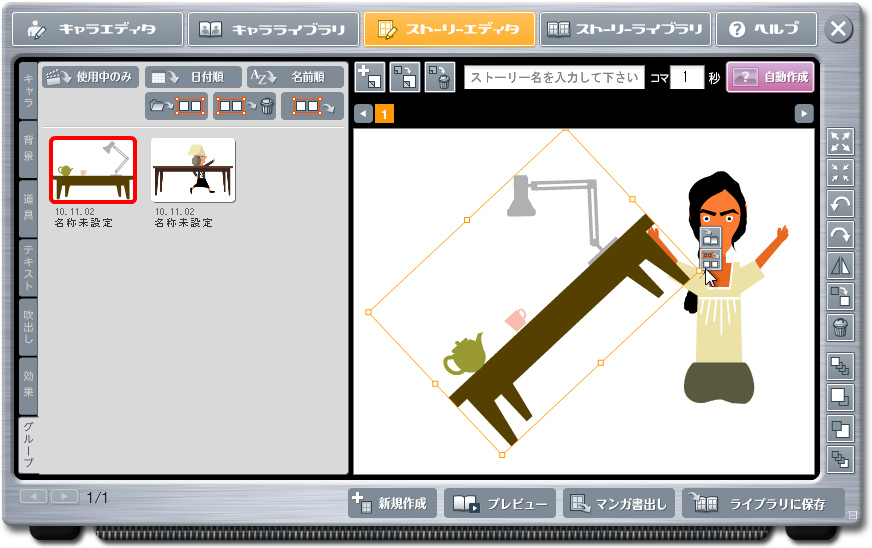This screenshot has width=872, height=548.
Task: Click the save to library popup icon on canvas
Action: coord(710,237)
